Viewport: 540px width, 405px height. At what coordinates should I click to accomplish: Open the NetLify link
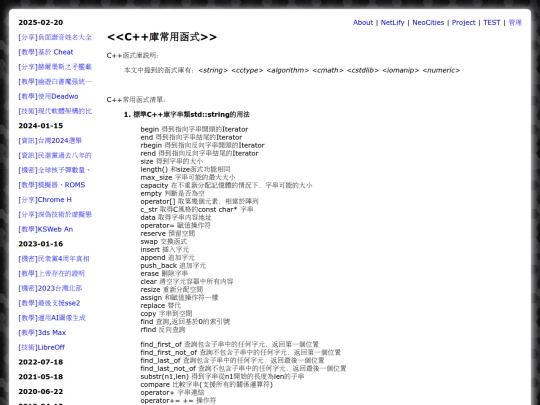point(392,23)
